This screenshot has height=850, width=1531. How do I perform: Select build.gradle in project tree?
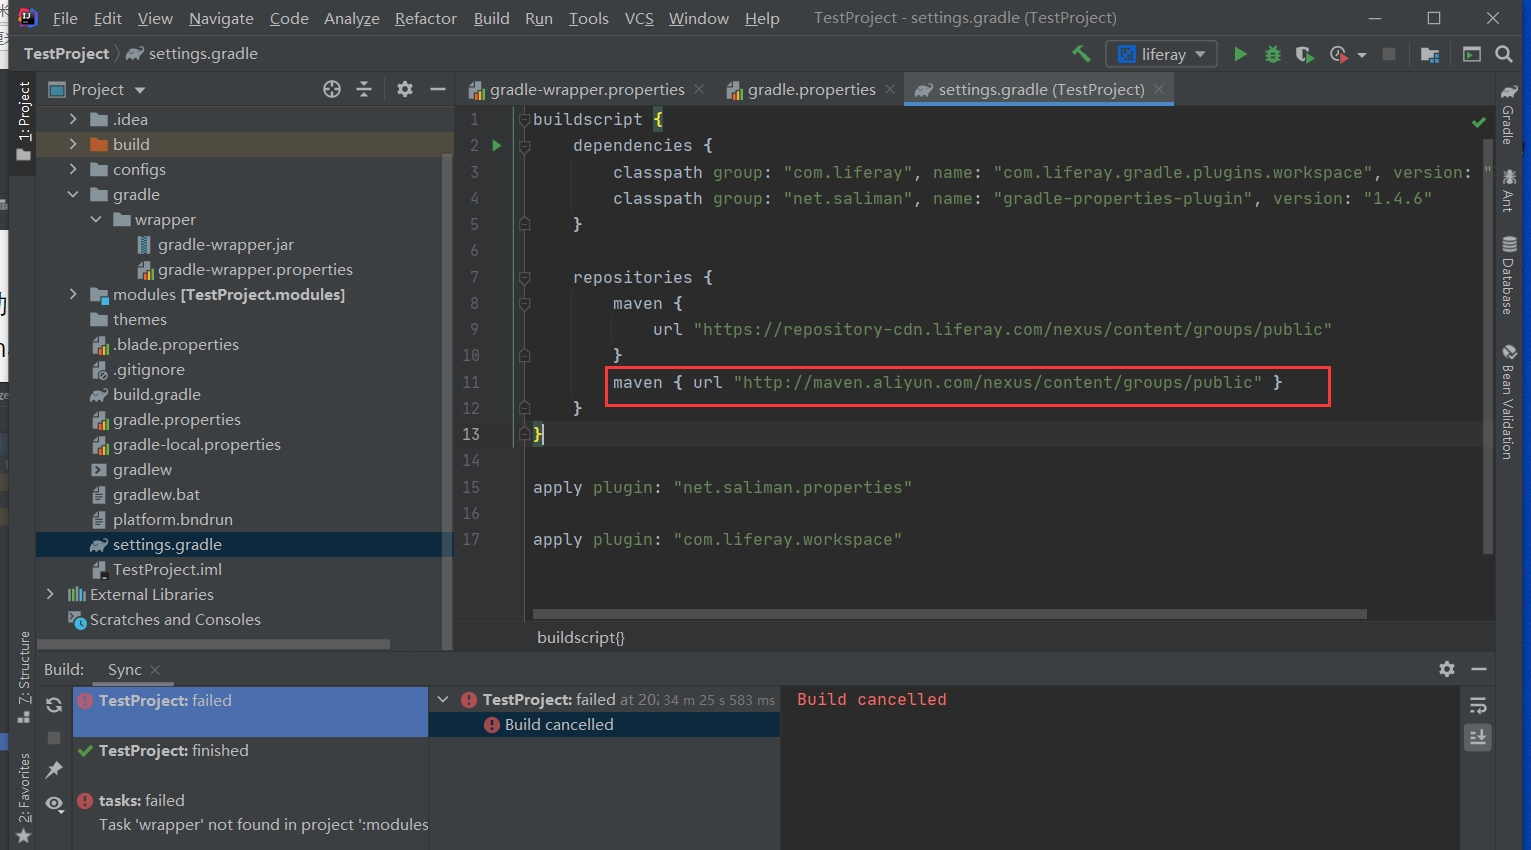(156, 394)
